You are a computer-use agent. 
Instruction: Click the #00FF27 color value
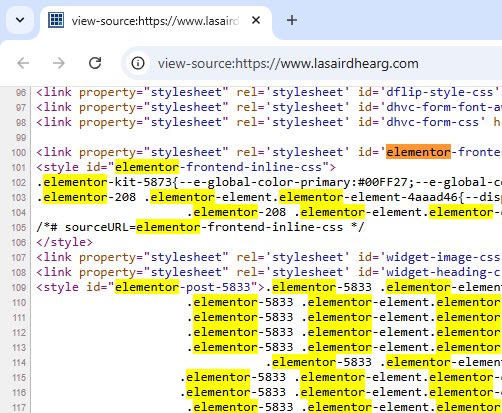pyautogui.click(x=383, y=182)
